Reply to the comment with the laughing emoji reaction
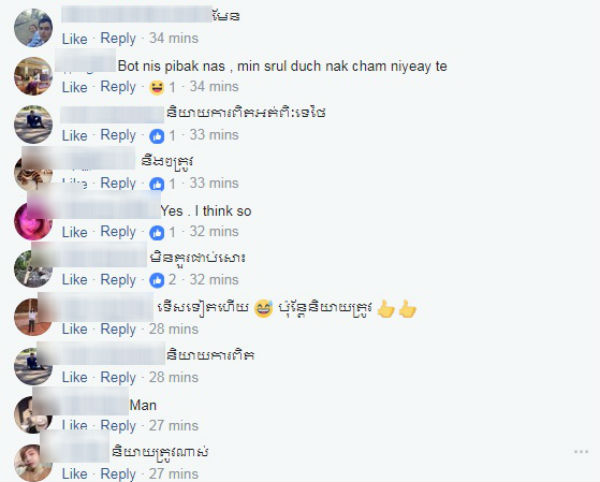The height and width of the screenshot is (482, 600). click(x=118, y=87)
